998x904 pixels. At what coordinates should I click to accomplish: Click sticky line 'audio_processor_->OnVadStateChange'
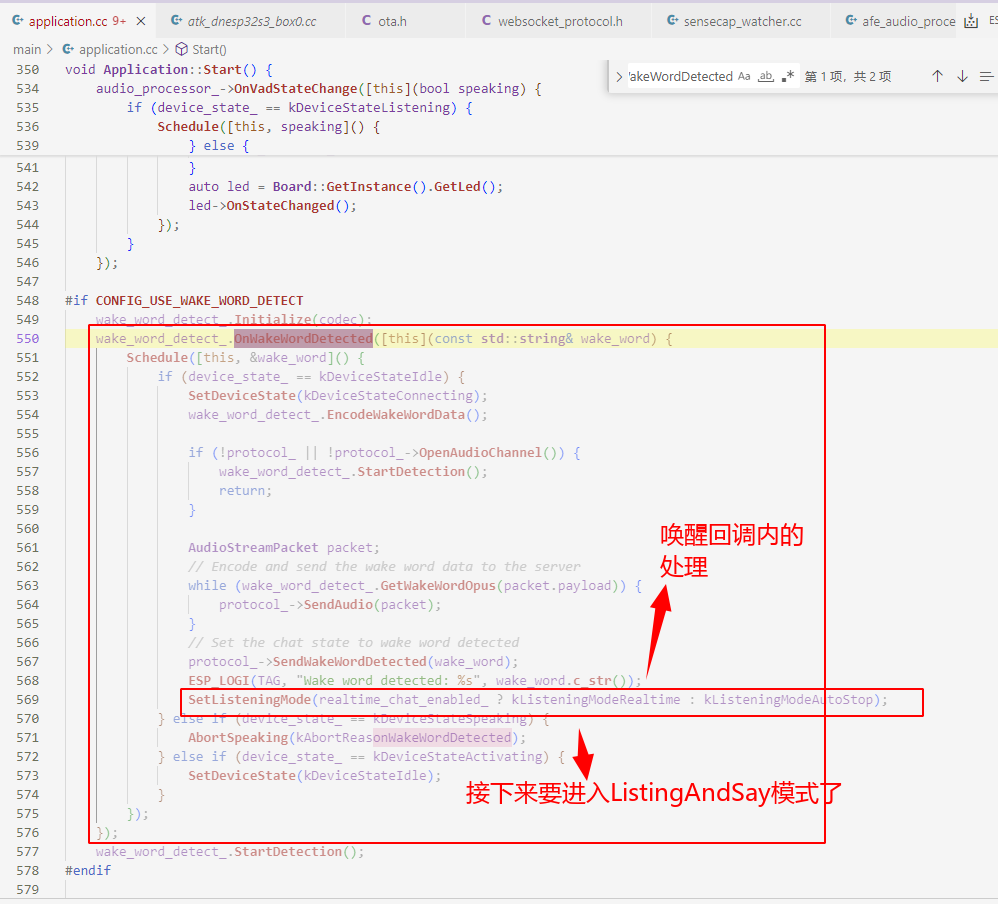pyautogui.click(x=227, y=89)
